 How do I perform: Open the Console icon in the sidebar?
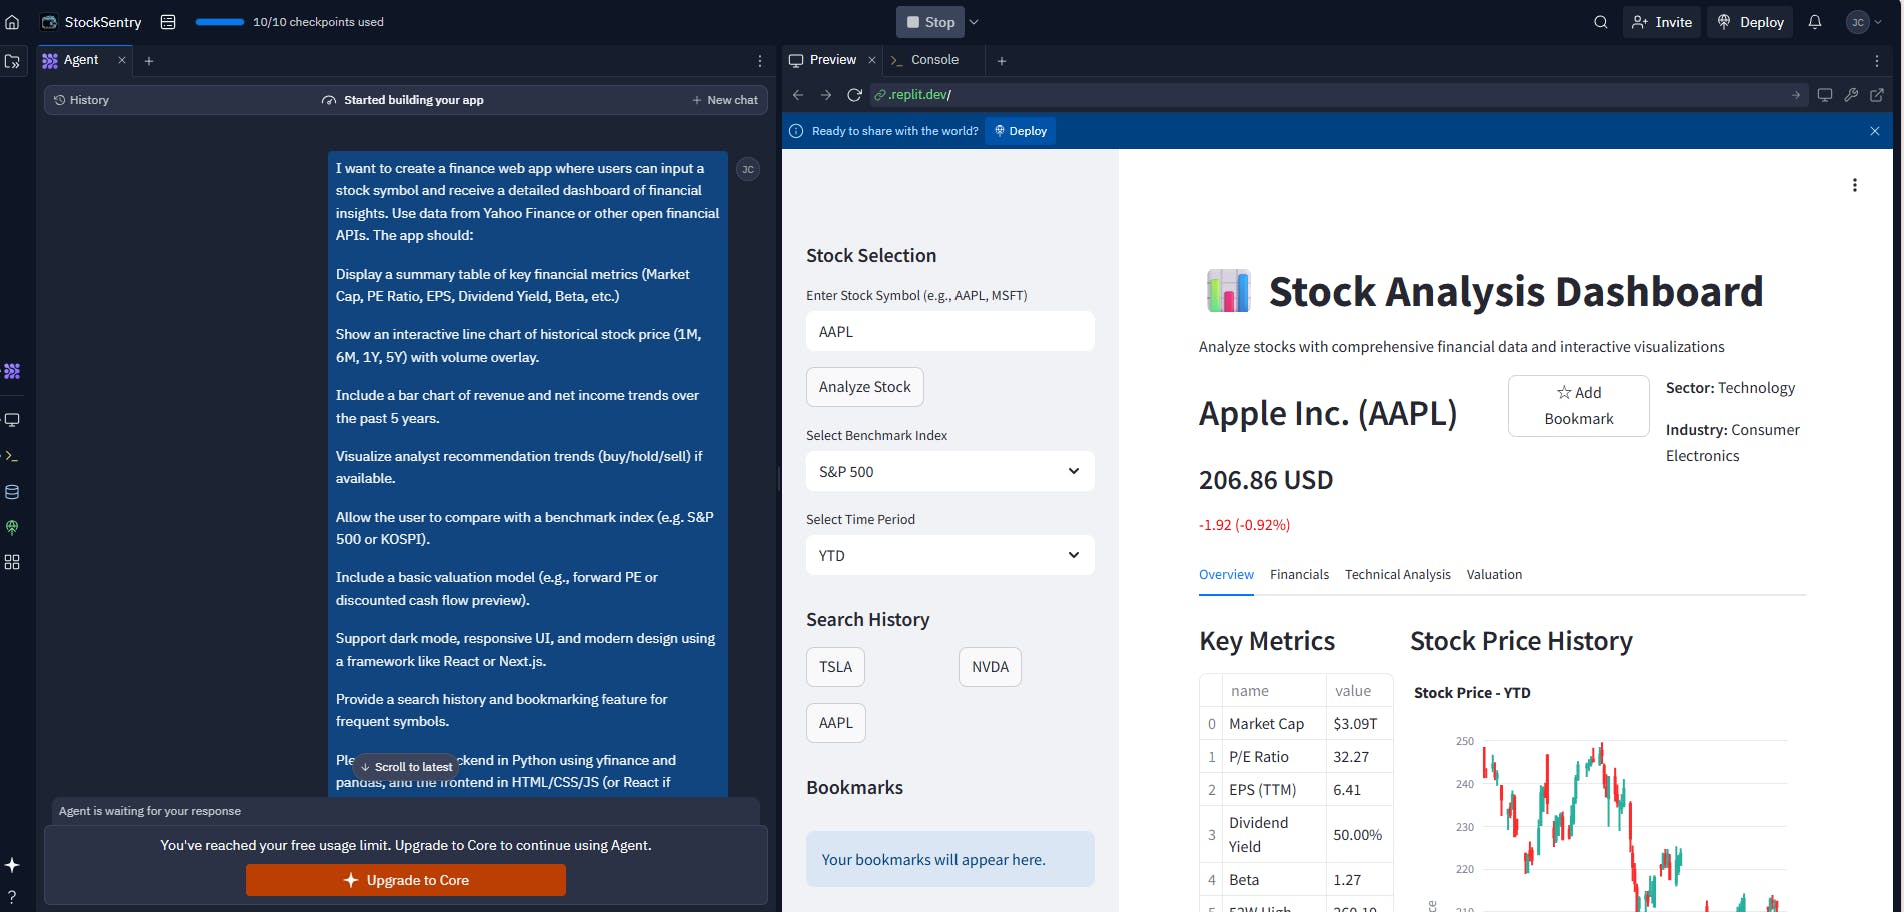[x=12, y=456]
